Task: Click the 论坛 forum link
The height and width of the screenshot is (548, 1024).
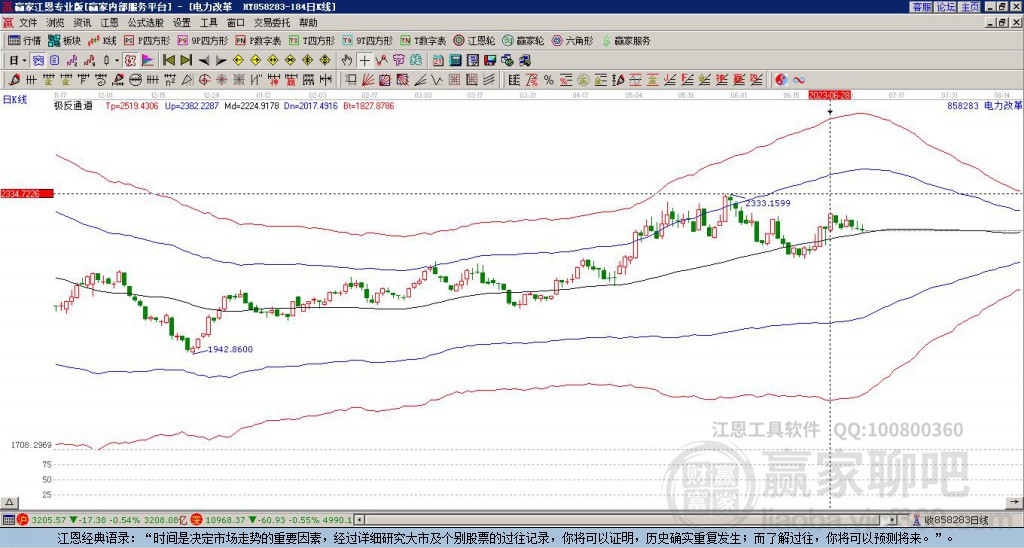Action: (945, 6)
